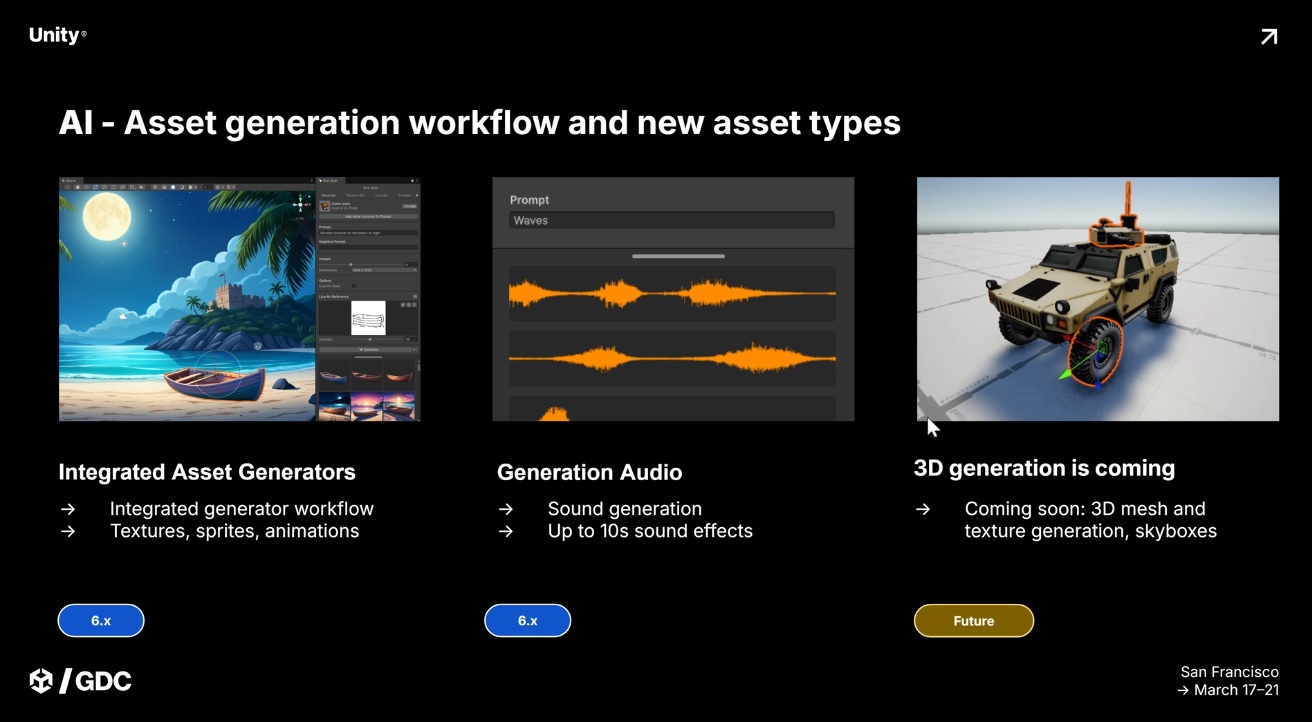
Task: Click the 'Generation Audio' heading
Action: tap(590, 472)
